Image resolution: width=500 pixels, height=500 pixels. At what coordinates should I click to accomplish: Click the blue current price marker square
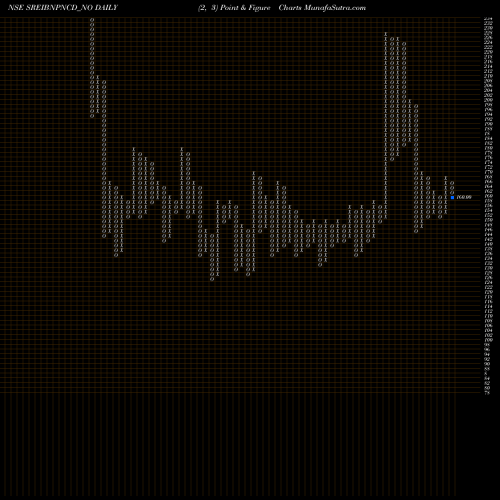click(x=452, y=197)
